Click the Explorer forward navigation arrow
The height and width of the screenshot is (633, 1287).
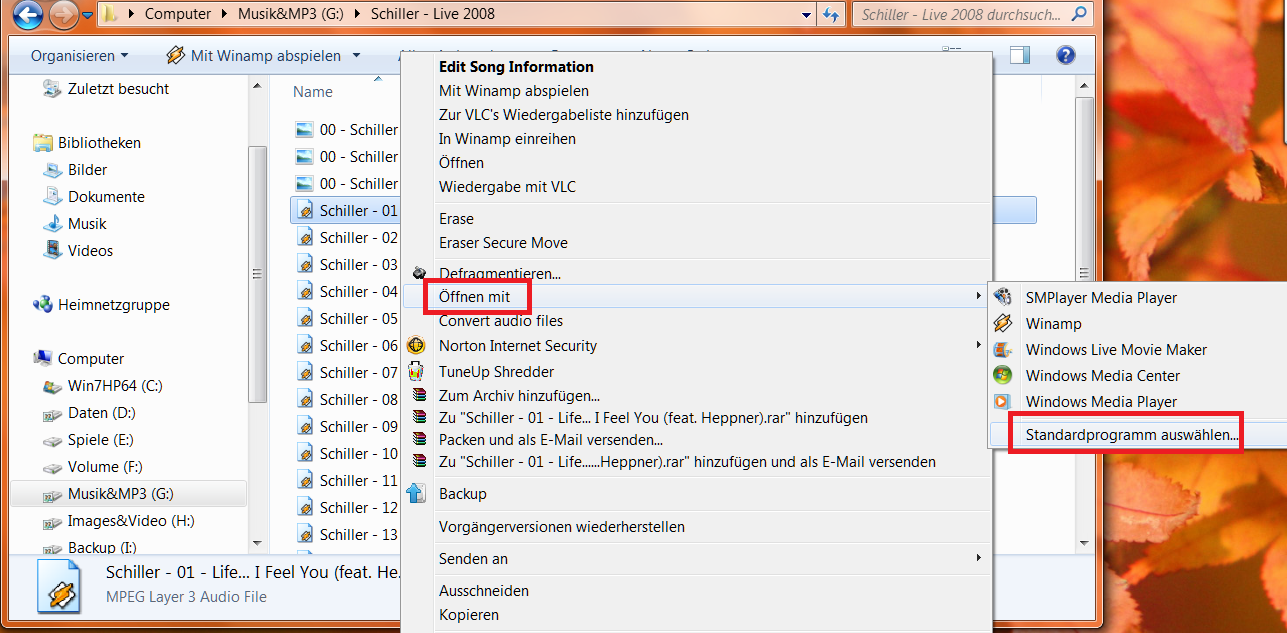pyautogui.click(x=62, y=14)
